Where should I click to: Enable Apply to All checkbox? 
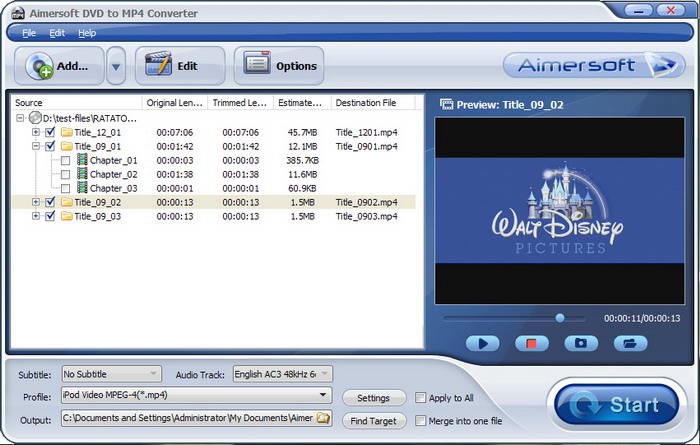click(420, 398)
